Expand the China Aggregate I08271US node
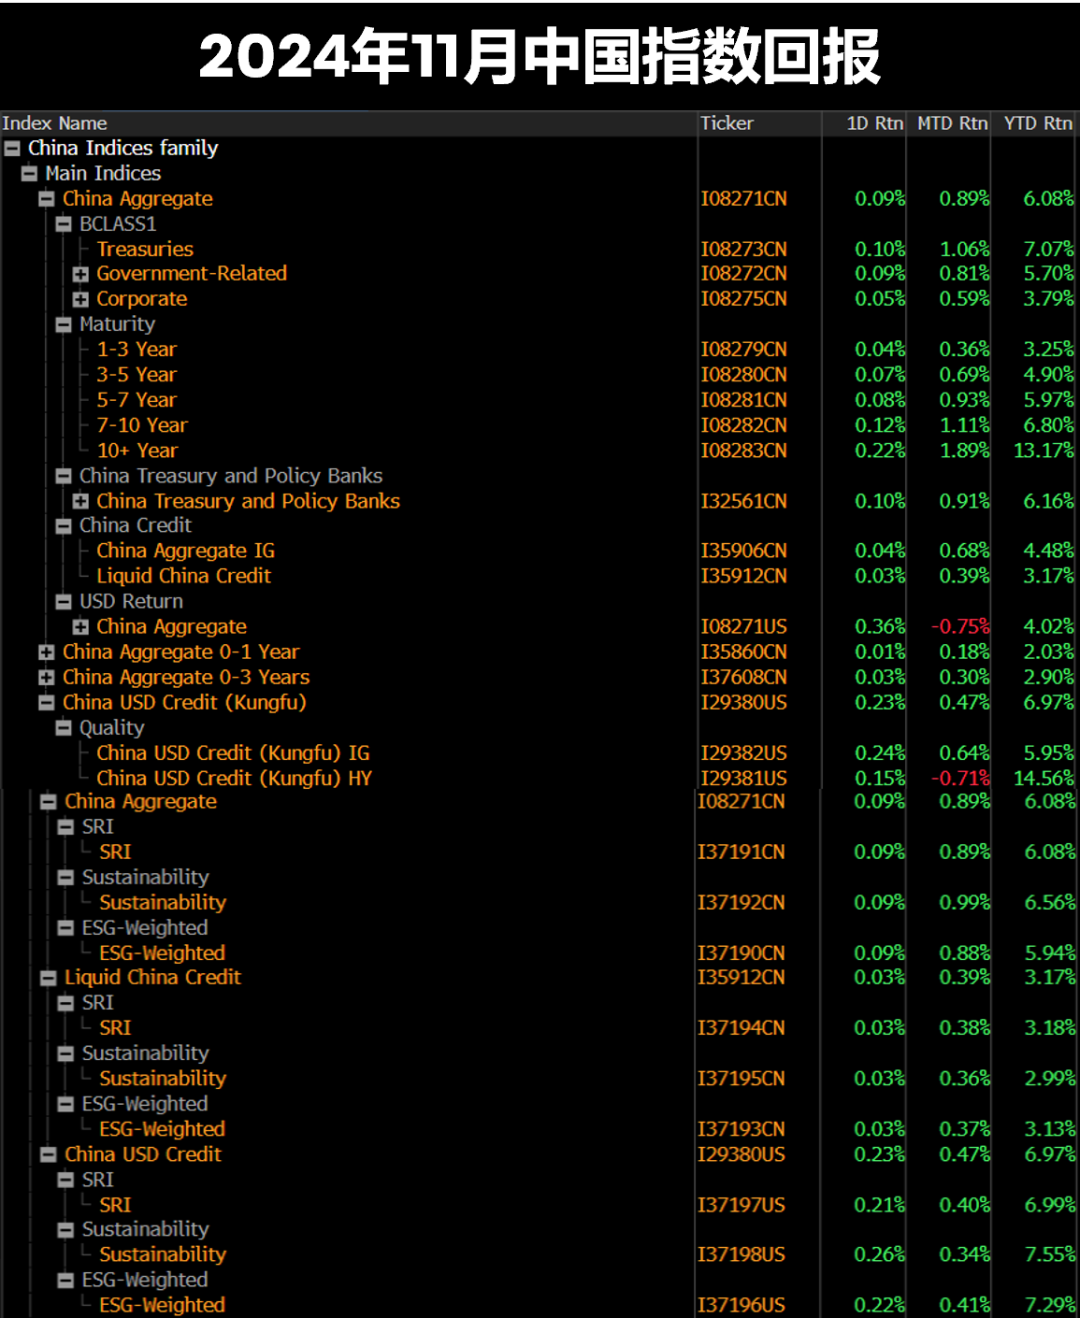Viewport: 1080px width, 1318px height. (80, 627)
